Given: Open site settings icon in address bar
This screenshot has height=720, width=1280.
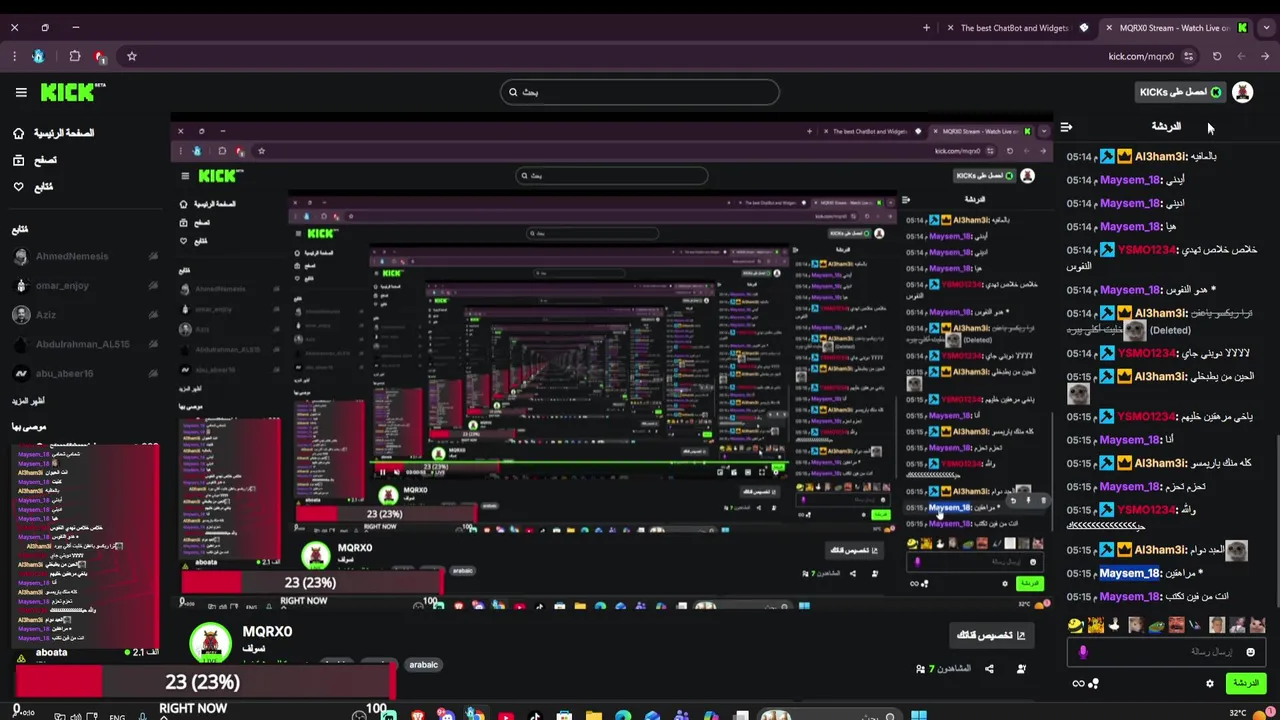Looking at the screenshot, I should point(1188,56).
